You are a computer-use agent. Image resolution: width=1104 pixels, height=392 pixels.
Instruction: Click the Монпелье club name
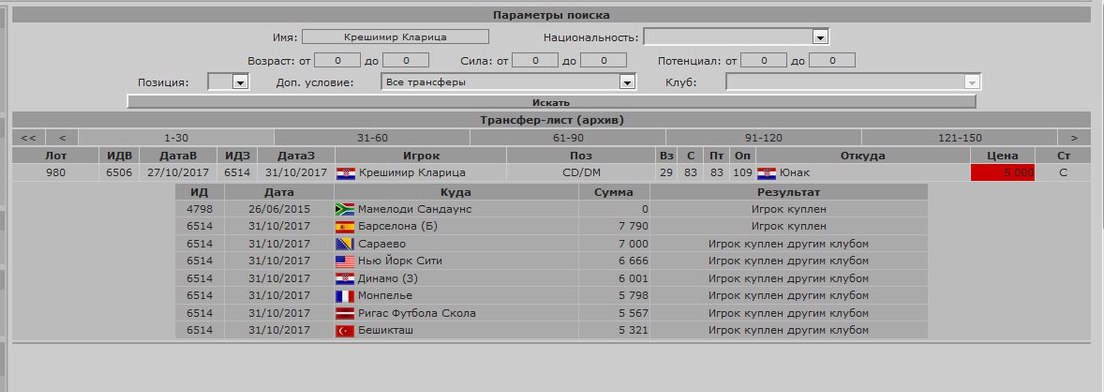385,296
